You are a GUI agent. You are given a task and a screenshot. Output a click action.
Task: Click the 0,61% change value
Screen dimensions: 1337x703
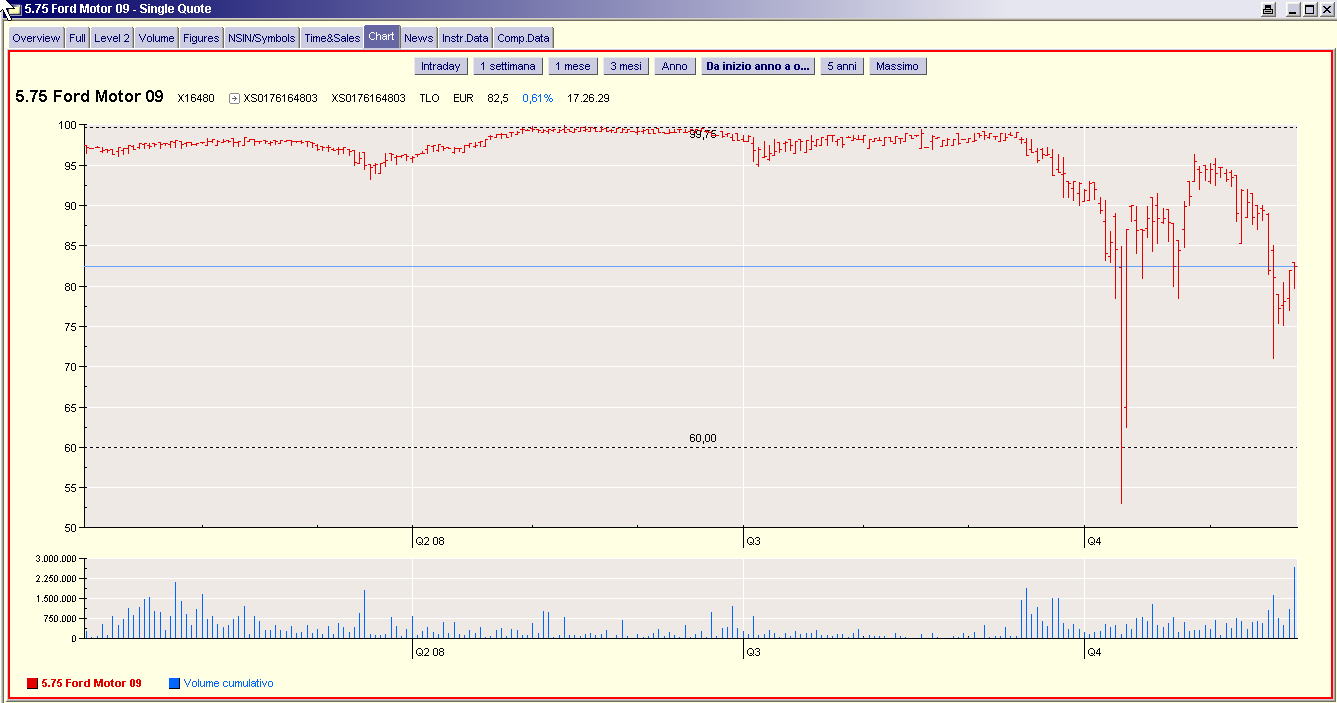tap(537, 98)
